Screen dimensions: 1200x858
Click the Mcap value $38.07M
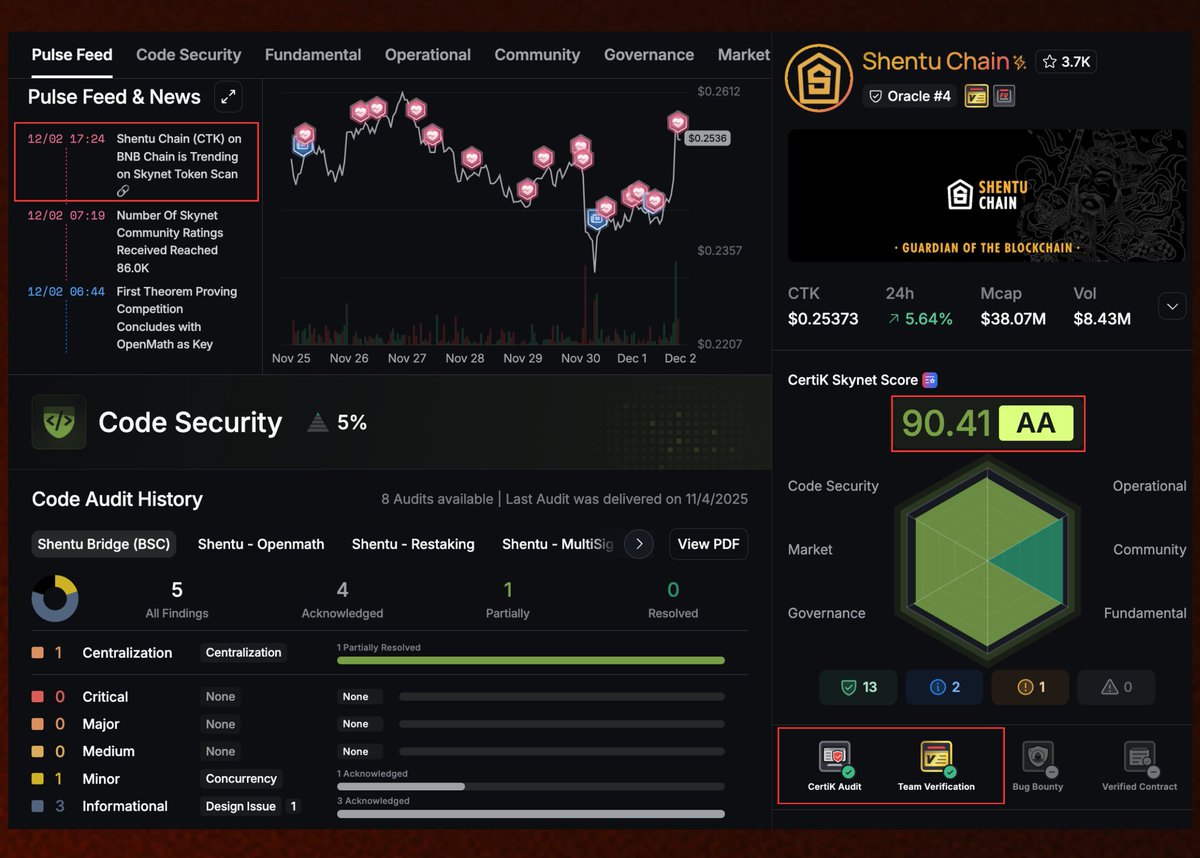click(1013, 319)
